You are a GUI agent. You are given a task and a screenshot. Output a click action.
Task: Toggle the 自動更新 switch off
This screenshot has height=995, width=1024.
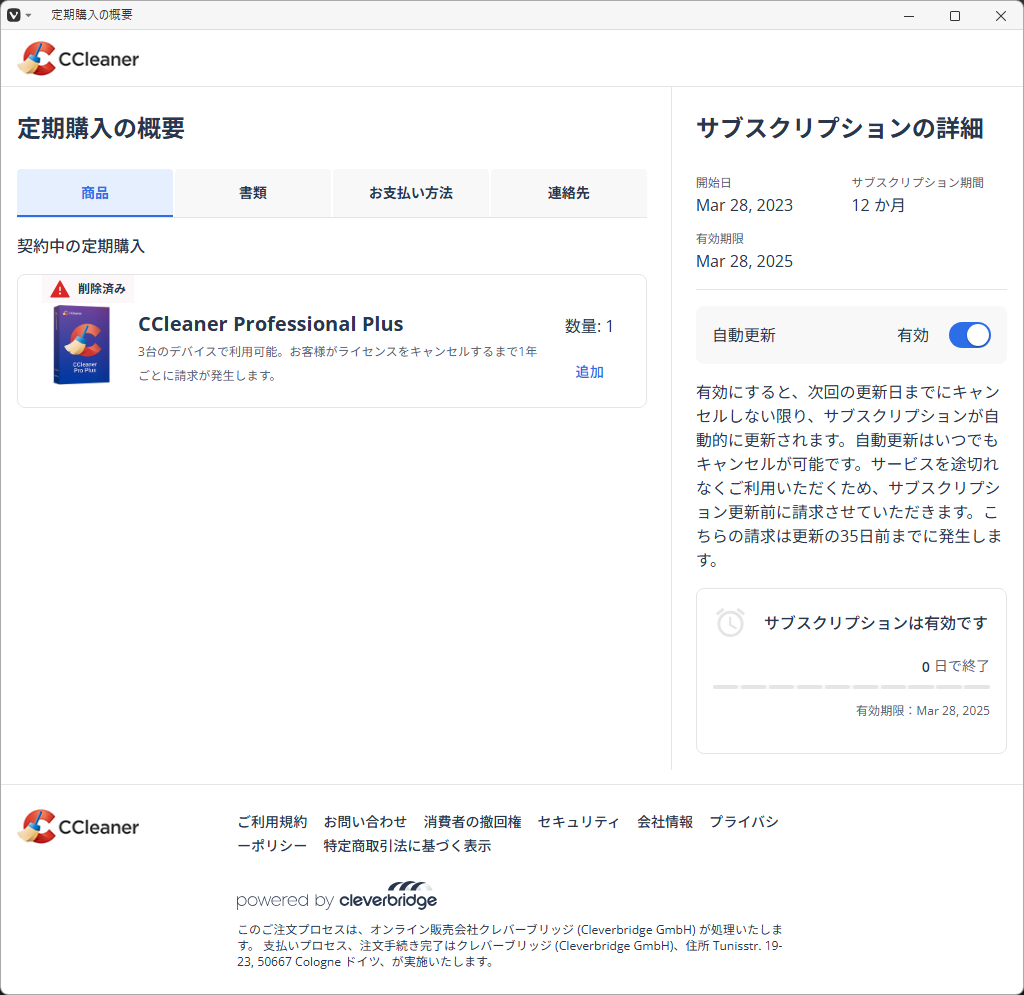(969, 335)
